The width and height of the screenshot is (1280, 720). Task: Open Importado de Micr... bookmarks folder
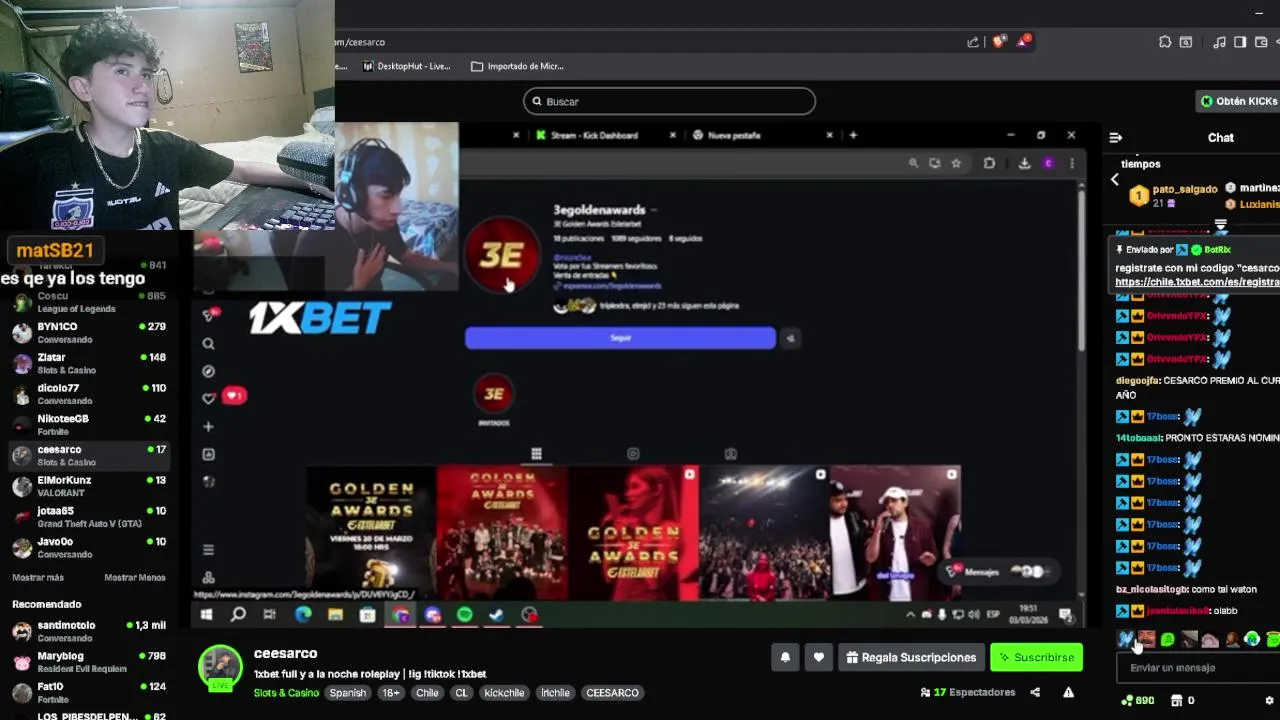[x=518, y=66]
